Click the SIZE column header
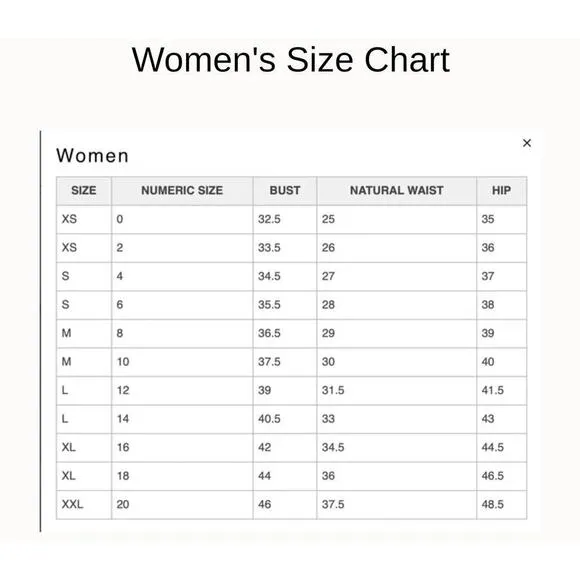Screen dimensions: 580x580 click(x=84, y=190)
